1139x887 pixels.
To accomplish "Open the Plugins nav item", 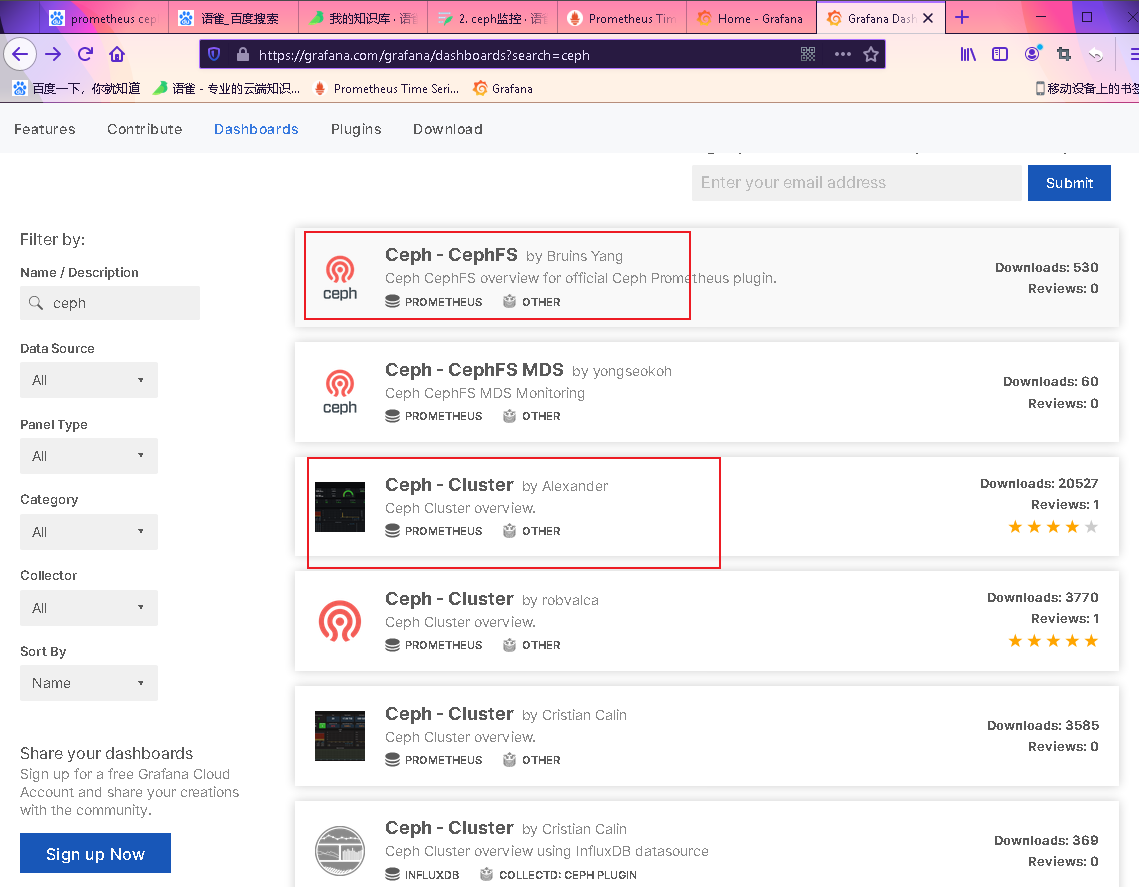I will click(x=356, y=129).
